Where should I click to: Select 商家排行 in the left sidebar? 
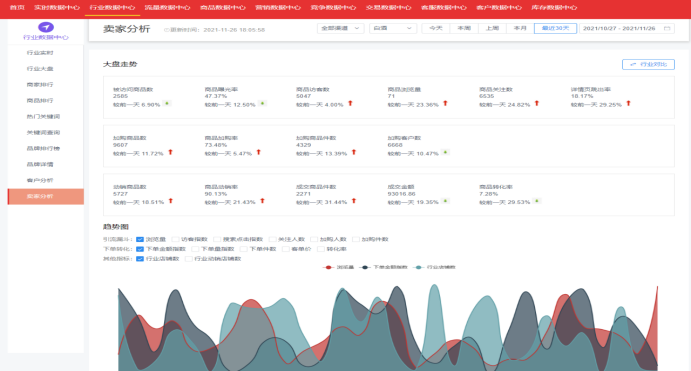point(40,85)
